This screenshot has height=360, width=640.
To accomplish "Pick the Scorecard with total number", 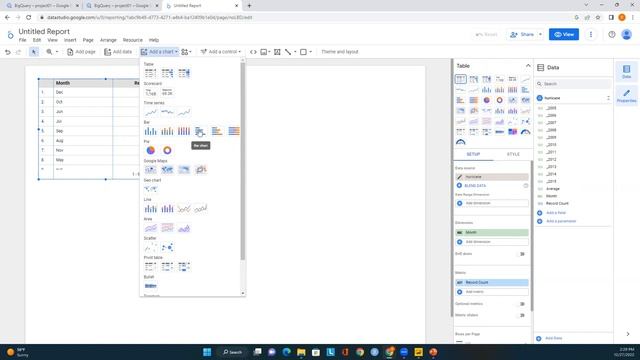I will (x=151, y=93).
